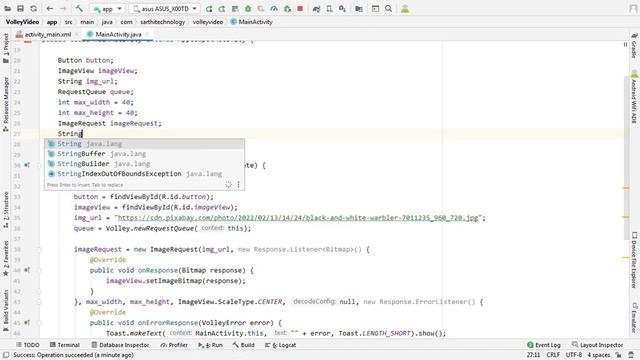Choose String java.lang from autocomplete list
The width and height of the screenshot is (640, 360).
[144, 144]
